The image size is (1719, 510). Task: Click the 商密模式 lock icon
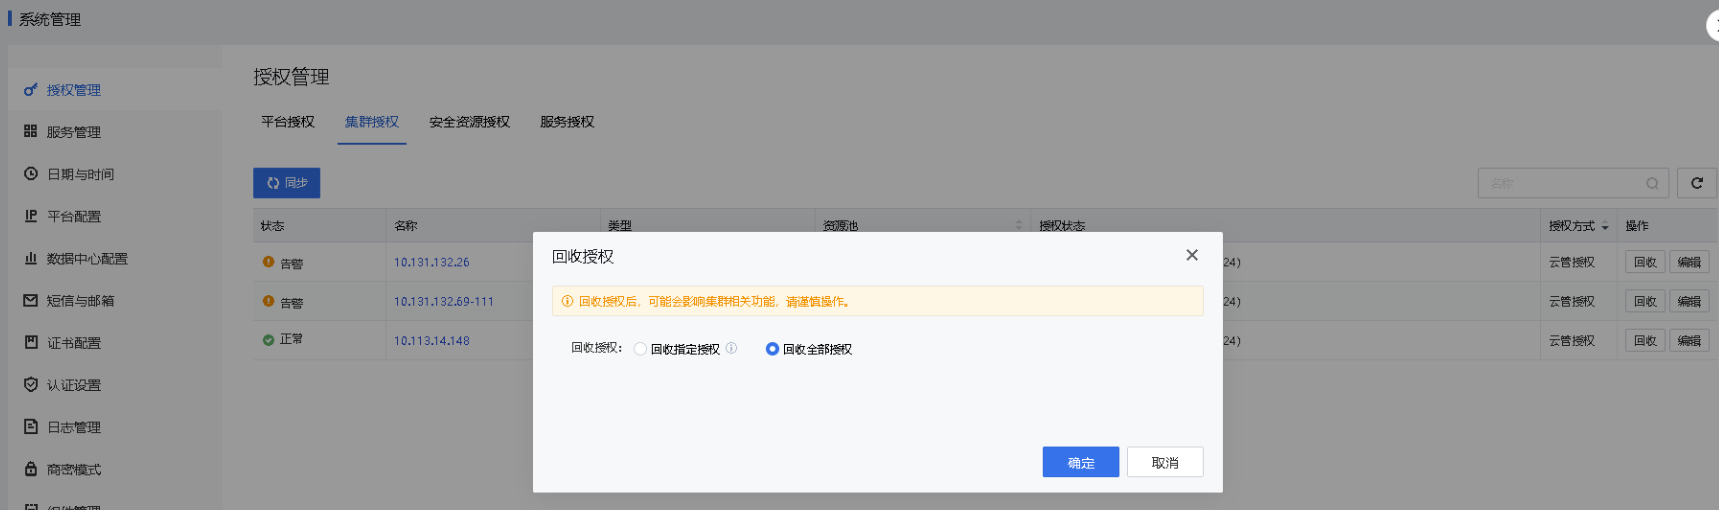click(31, 469)
